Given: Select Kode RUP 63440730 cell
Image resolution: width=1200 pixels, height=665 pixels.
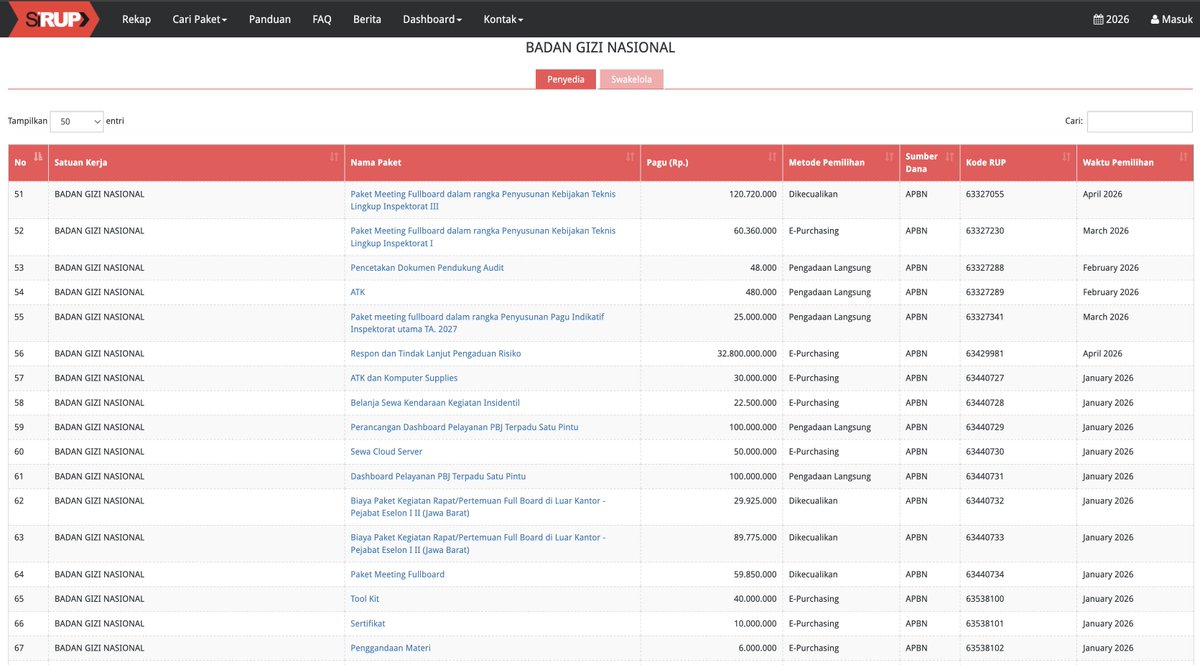Looking at the screenshot, I should tap(985, 452).
